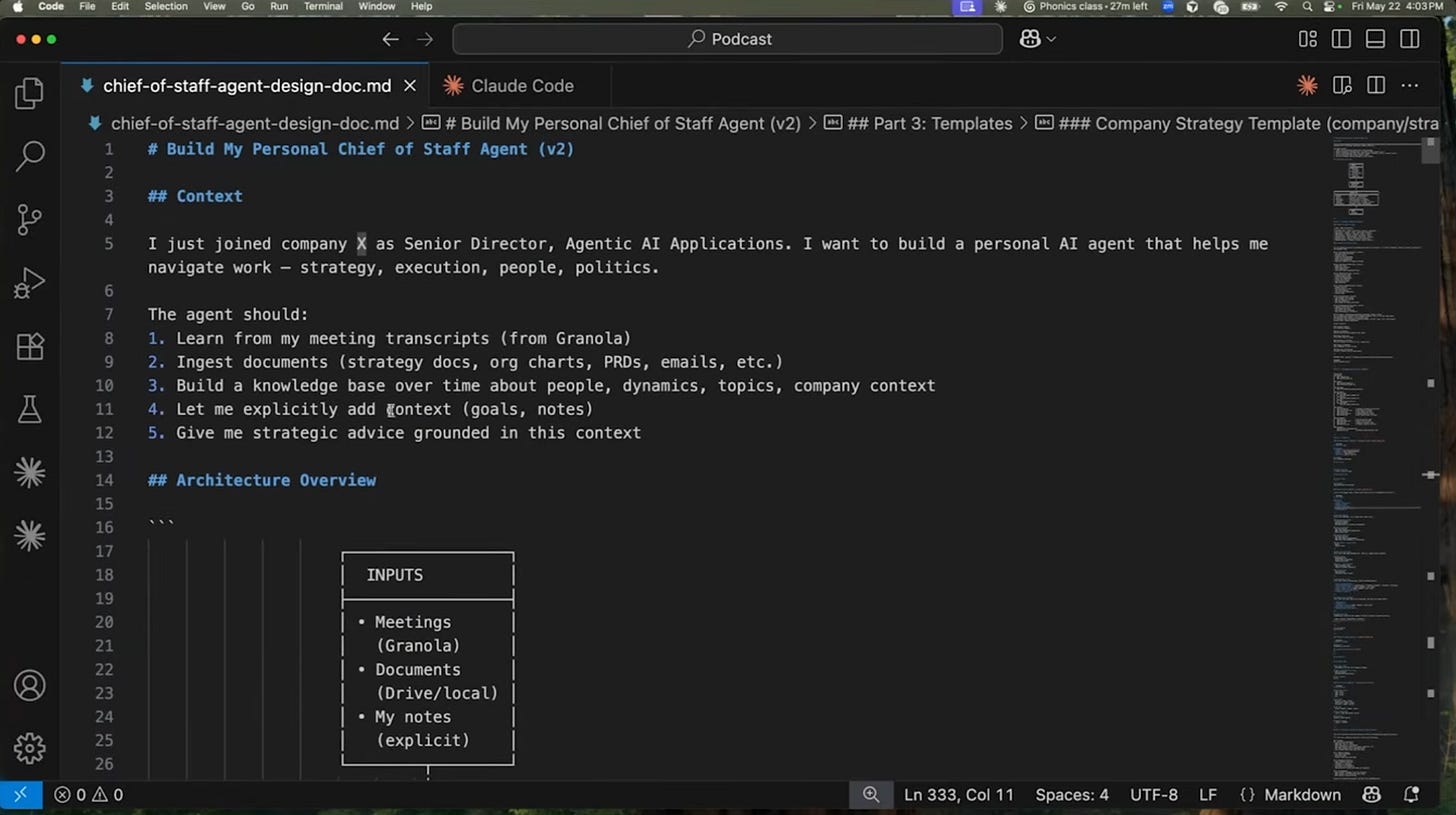Image resolution: width=1456 pixels, height=815 pixels.
Task: Open the Selection menu
Action: click(x=166, y=7)
